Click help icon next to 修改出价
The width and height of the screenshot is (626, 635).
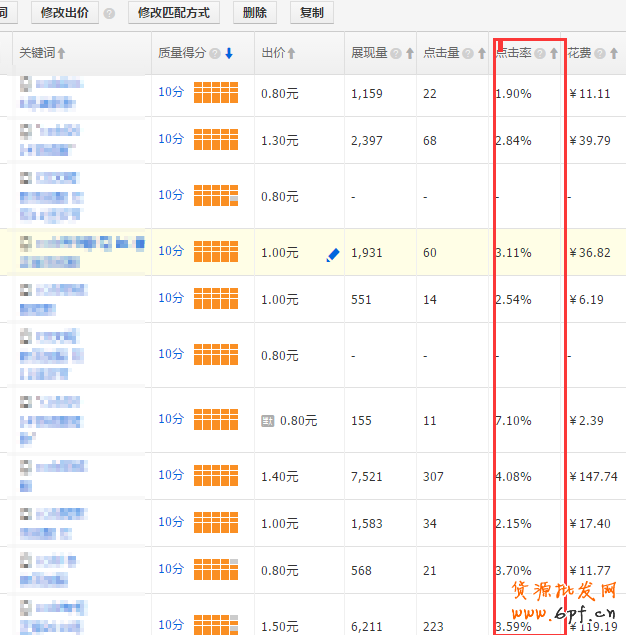tap(109, 14)
